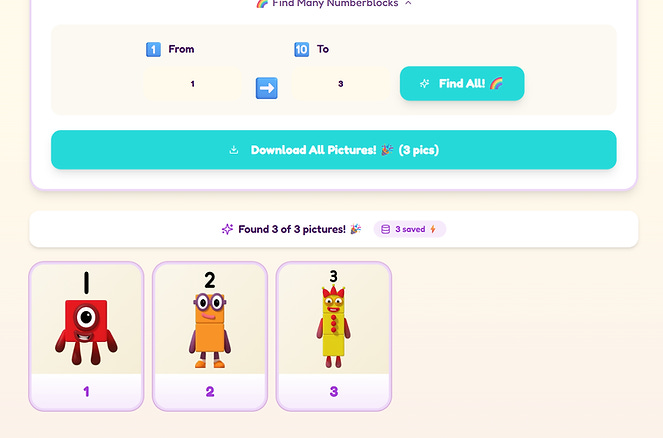This screenshot has width=663, height=438.
Task: Click the rainbow icon on Find All
Action: tap(496, 83)
